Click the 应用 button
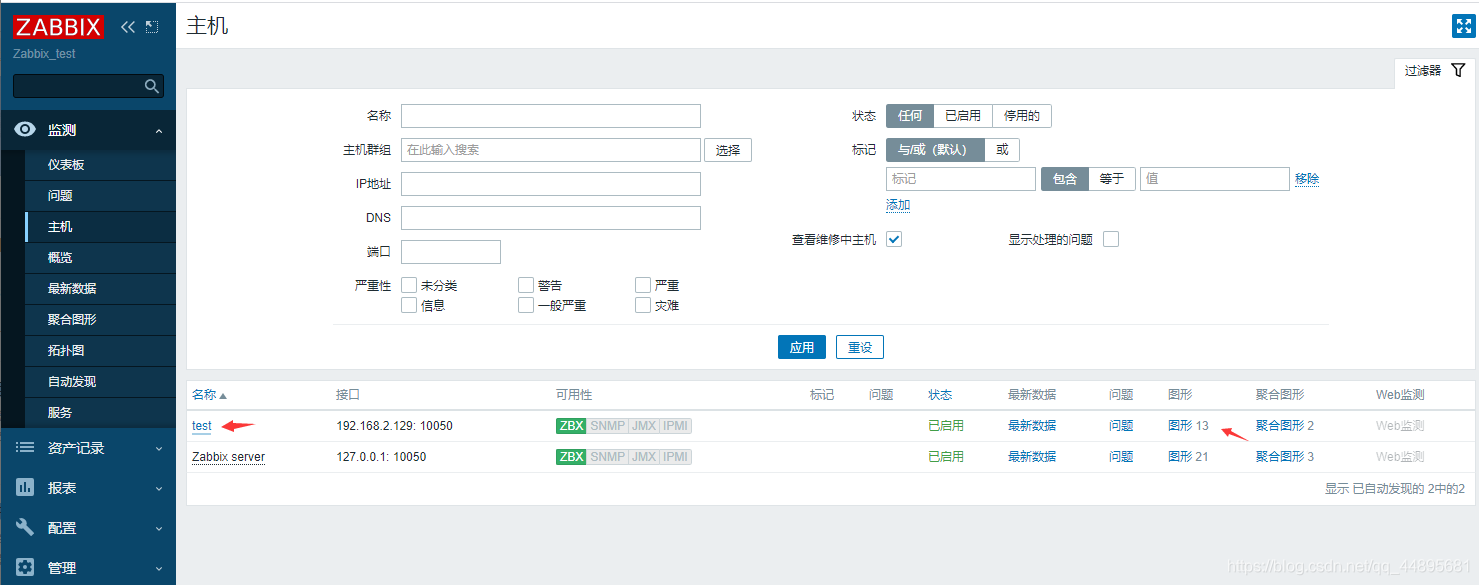1479x585 pixels. pyautogui.click(x=802, y=348)
